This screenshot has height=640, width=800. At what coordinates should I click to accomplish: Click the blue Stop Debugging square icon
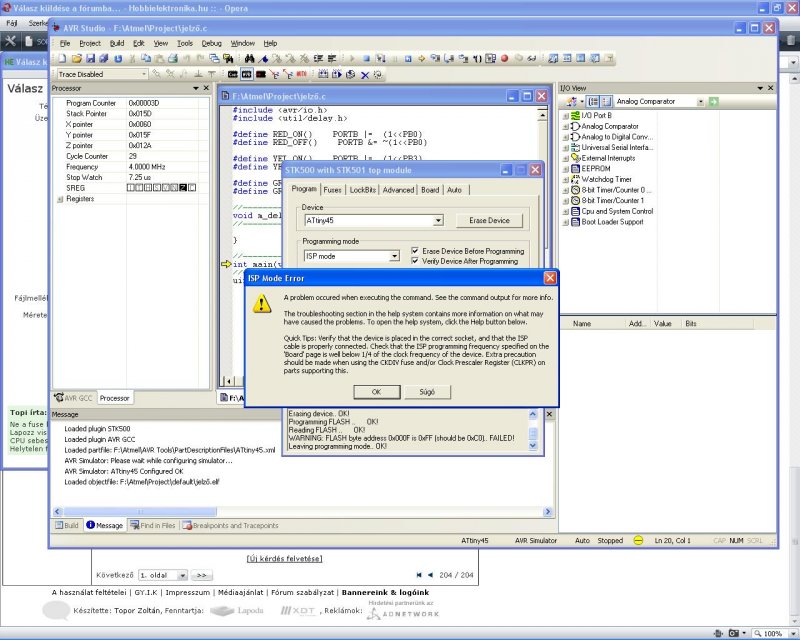tap(366, 59)
